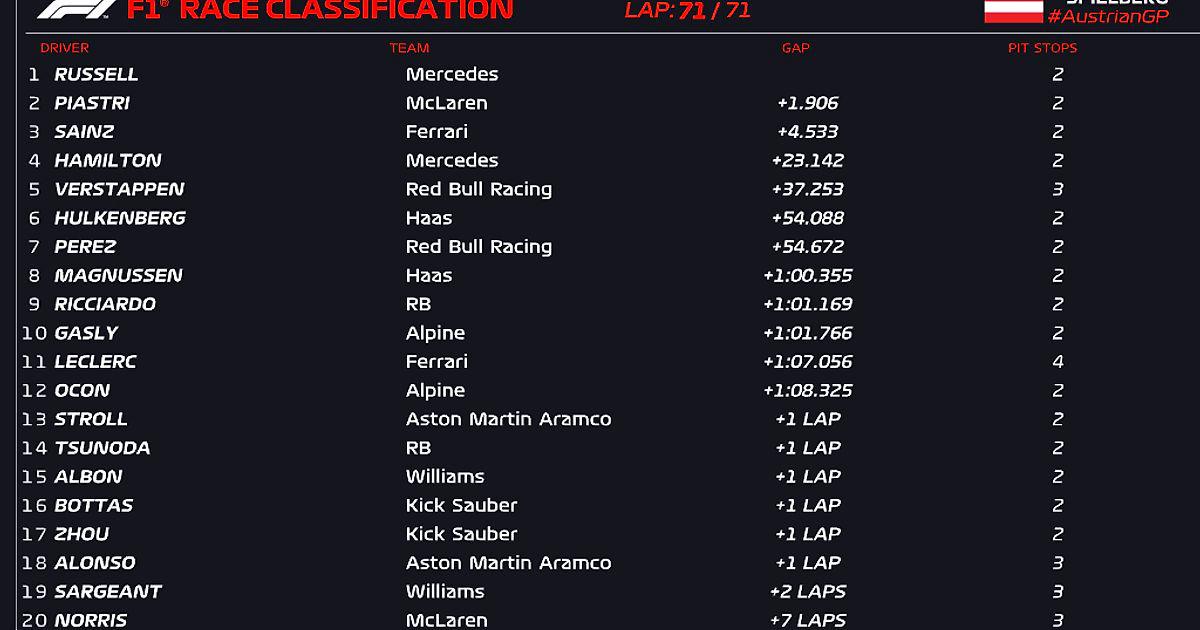Click the HULKENBERG driver name

[120, 218]
